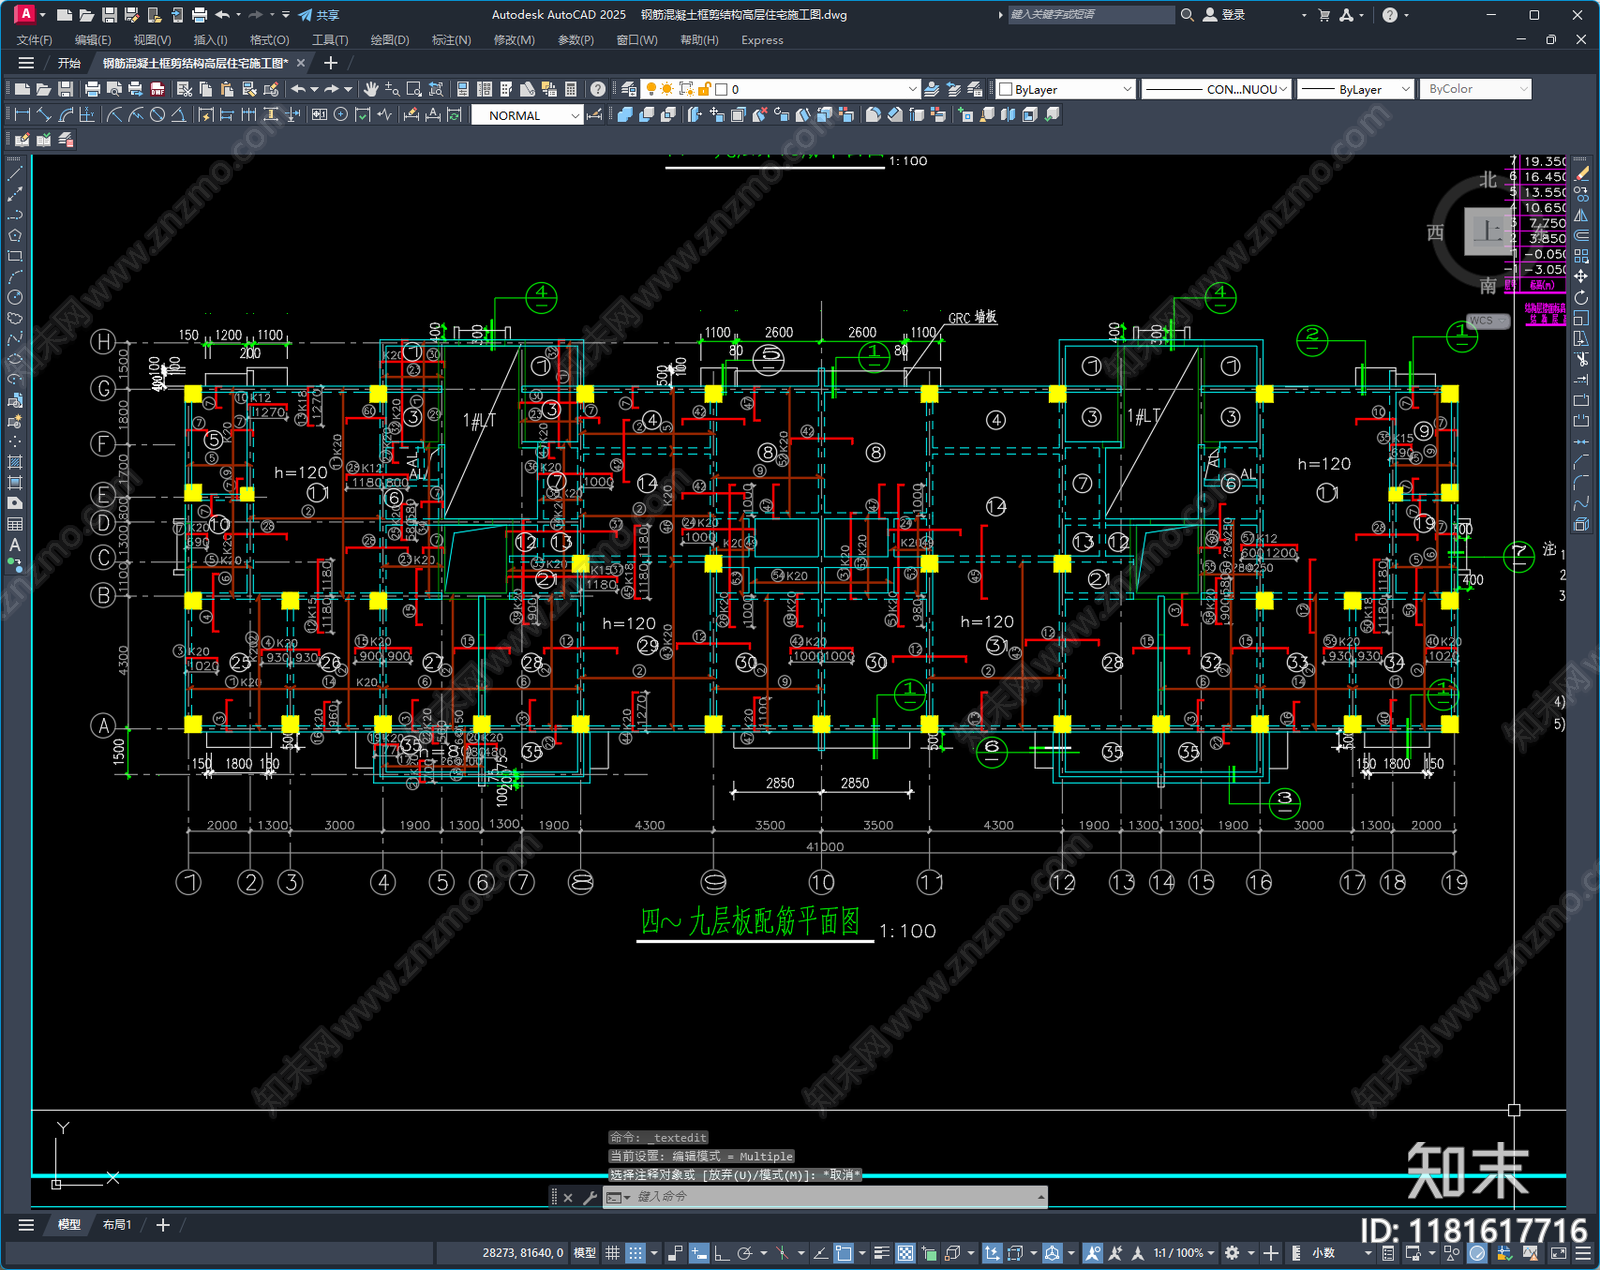Screen dimensions: 1600x1270
Task: Open the Express menu
Action: point(762,40)
